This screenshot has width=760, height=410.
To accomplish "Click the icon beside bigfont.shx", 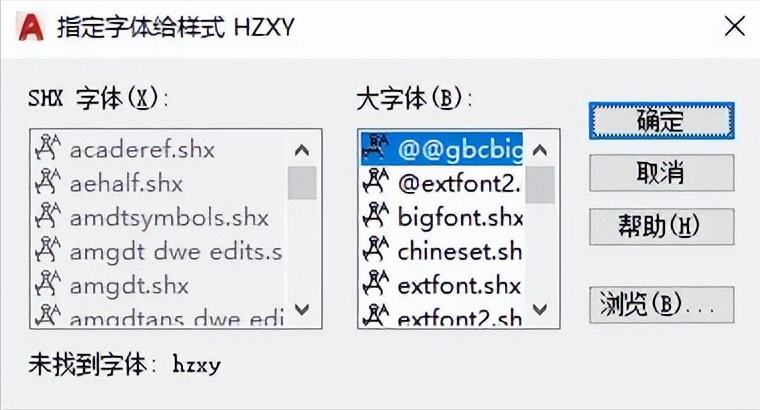I will [376, 215].
